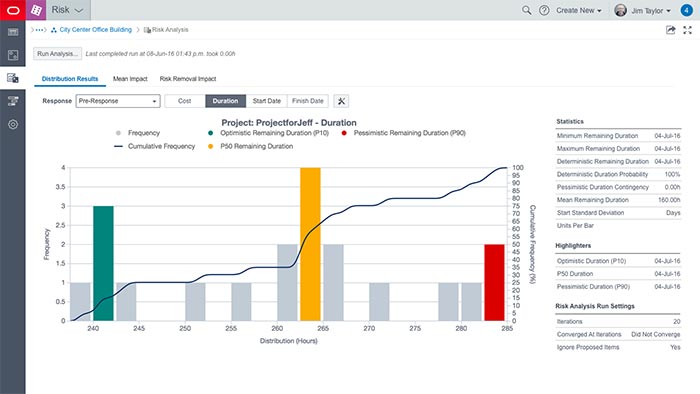Expand view with the fullscreen icon
The width and height of the screenshot is (700, 394).
688,30
